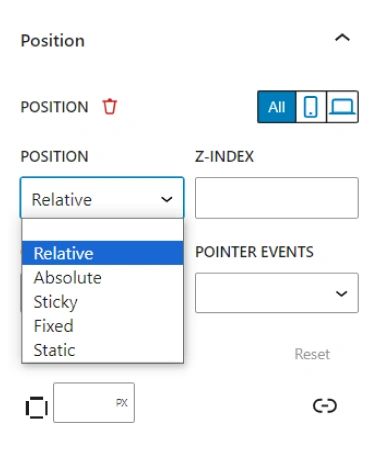Viewport: 380px width, 469px height.
Task: Click the link values chain icon
Action: point(325,405)
